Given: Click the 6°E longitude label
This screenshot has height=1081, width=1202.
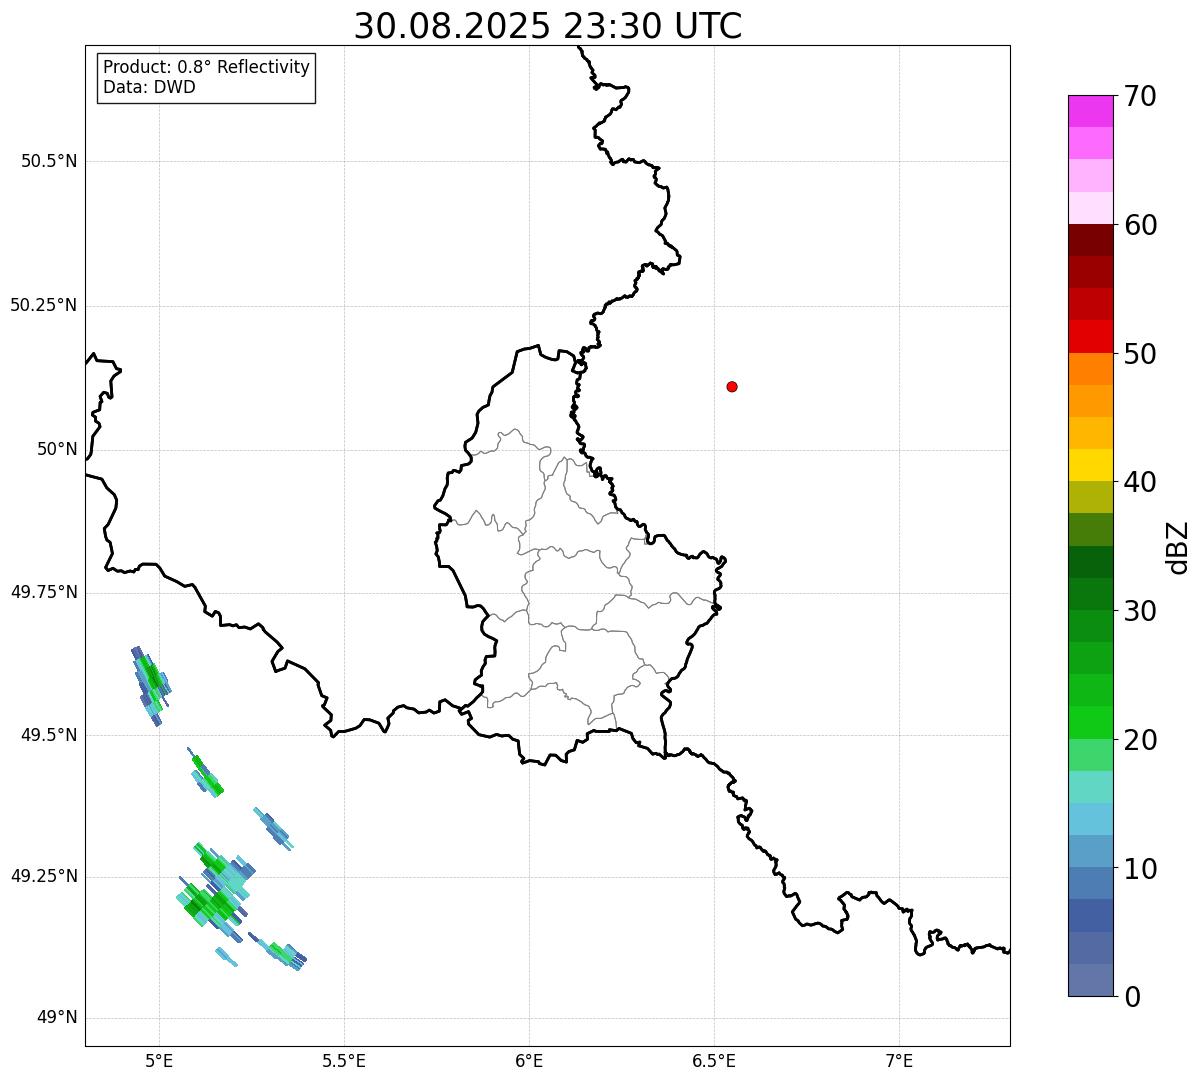Looking at the screenshot, I should point(529,1061).
